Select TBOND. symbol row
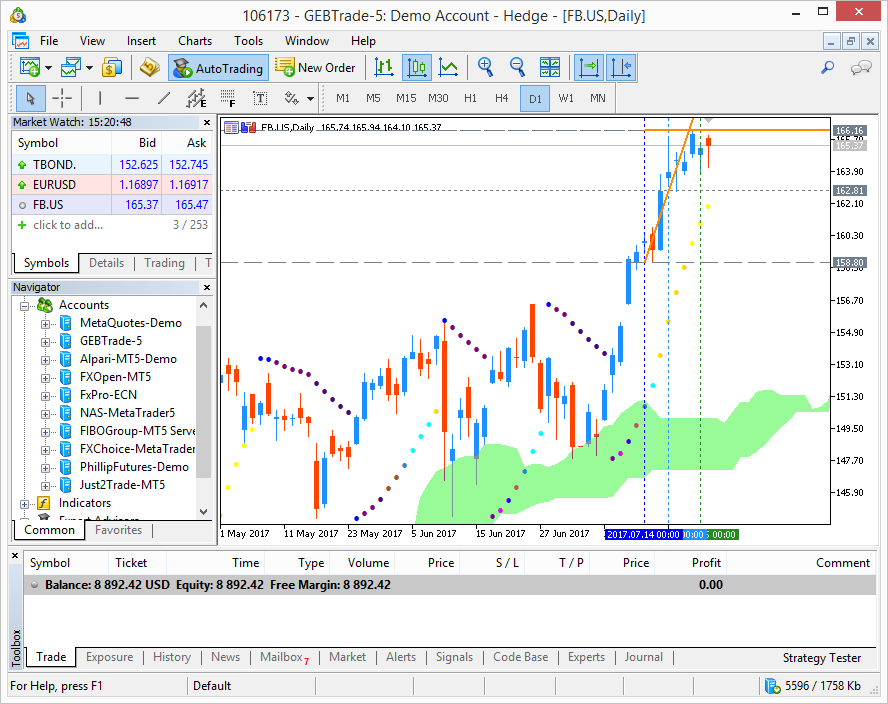The width and height of the screenshot is (888, 704). [112, 165]
